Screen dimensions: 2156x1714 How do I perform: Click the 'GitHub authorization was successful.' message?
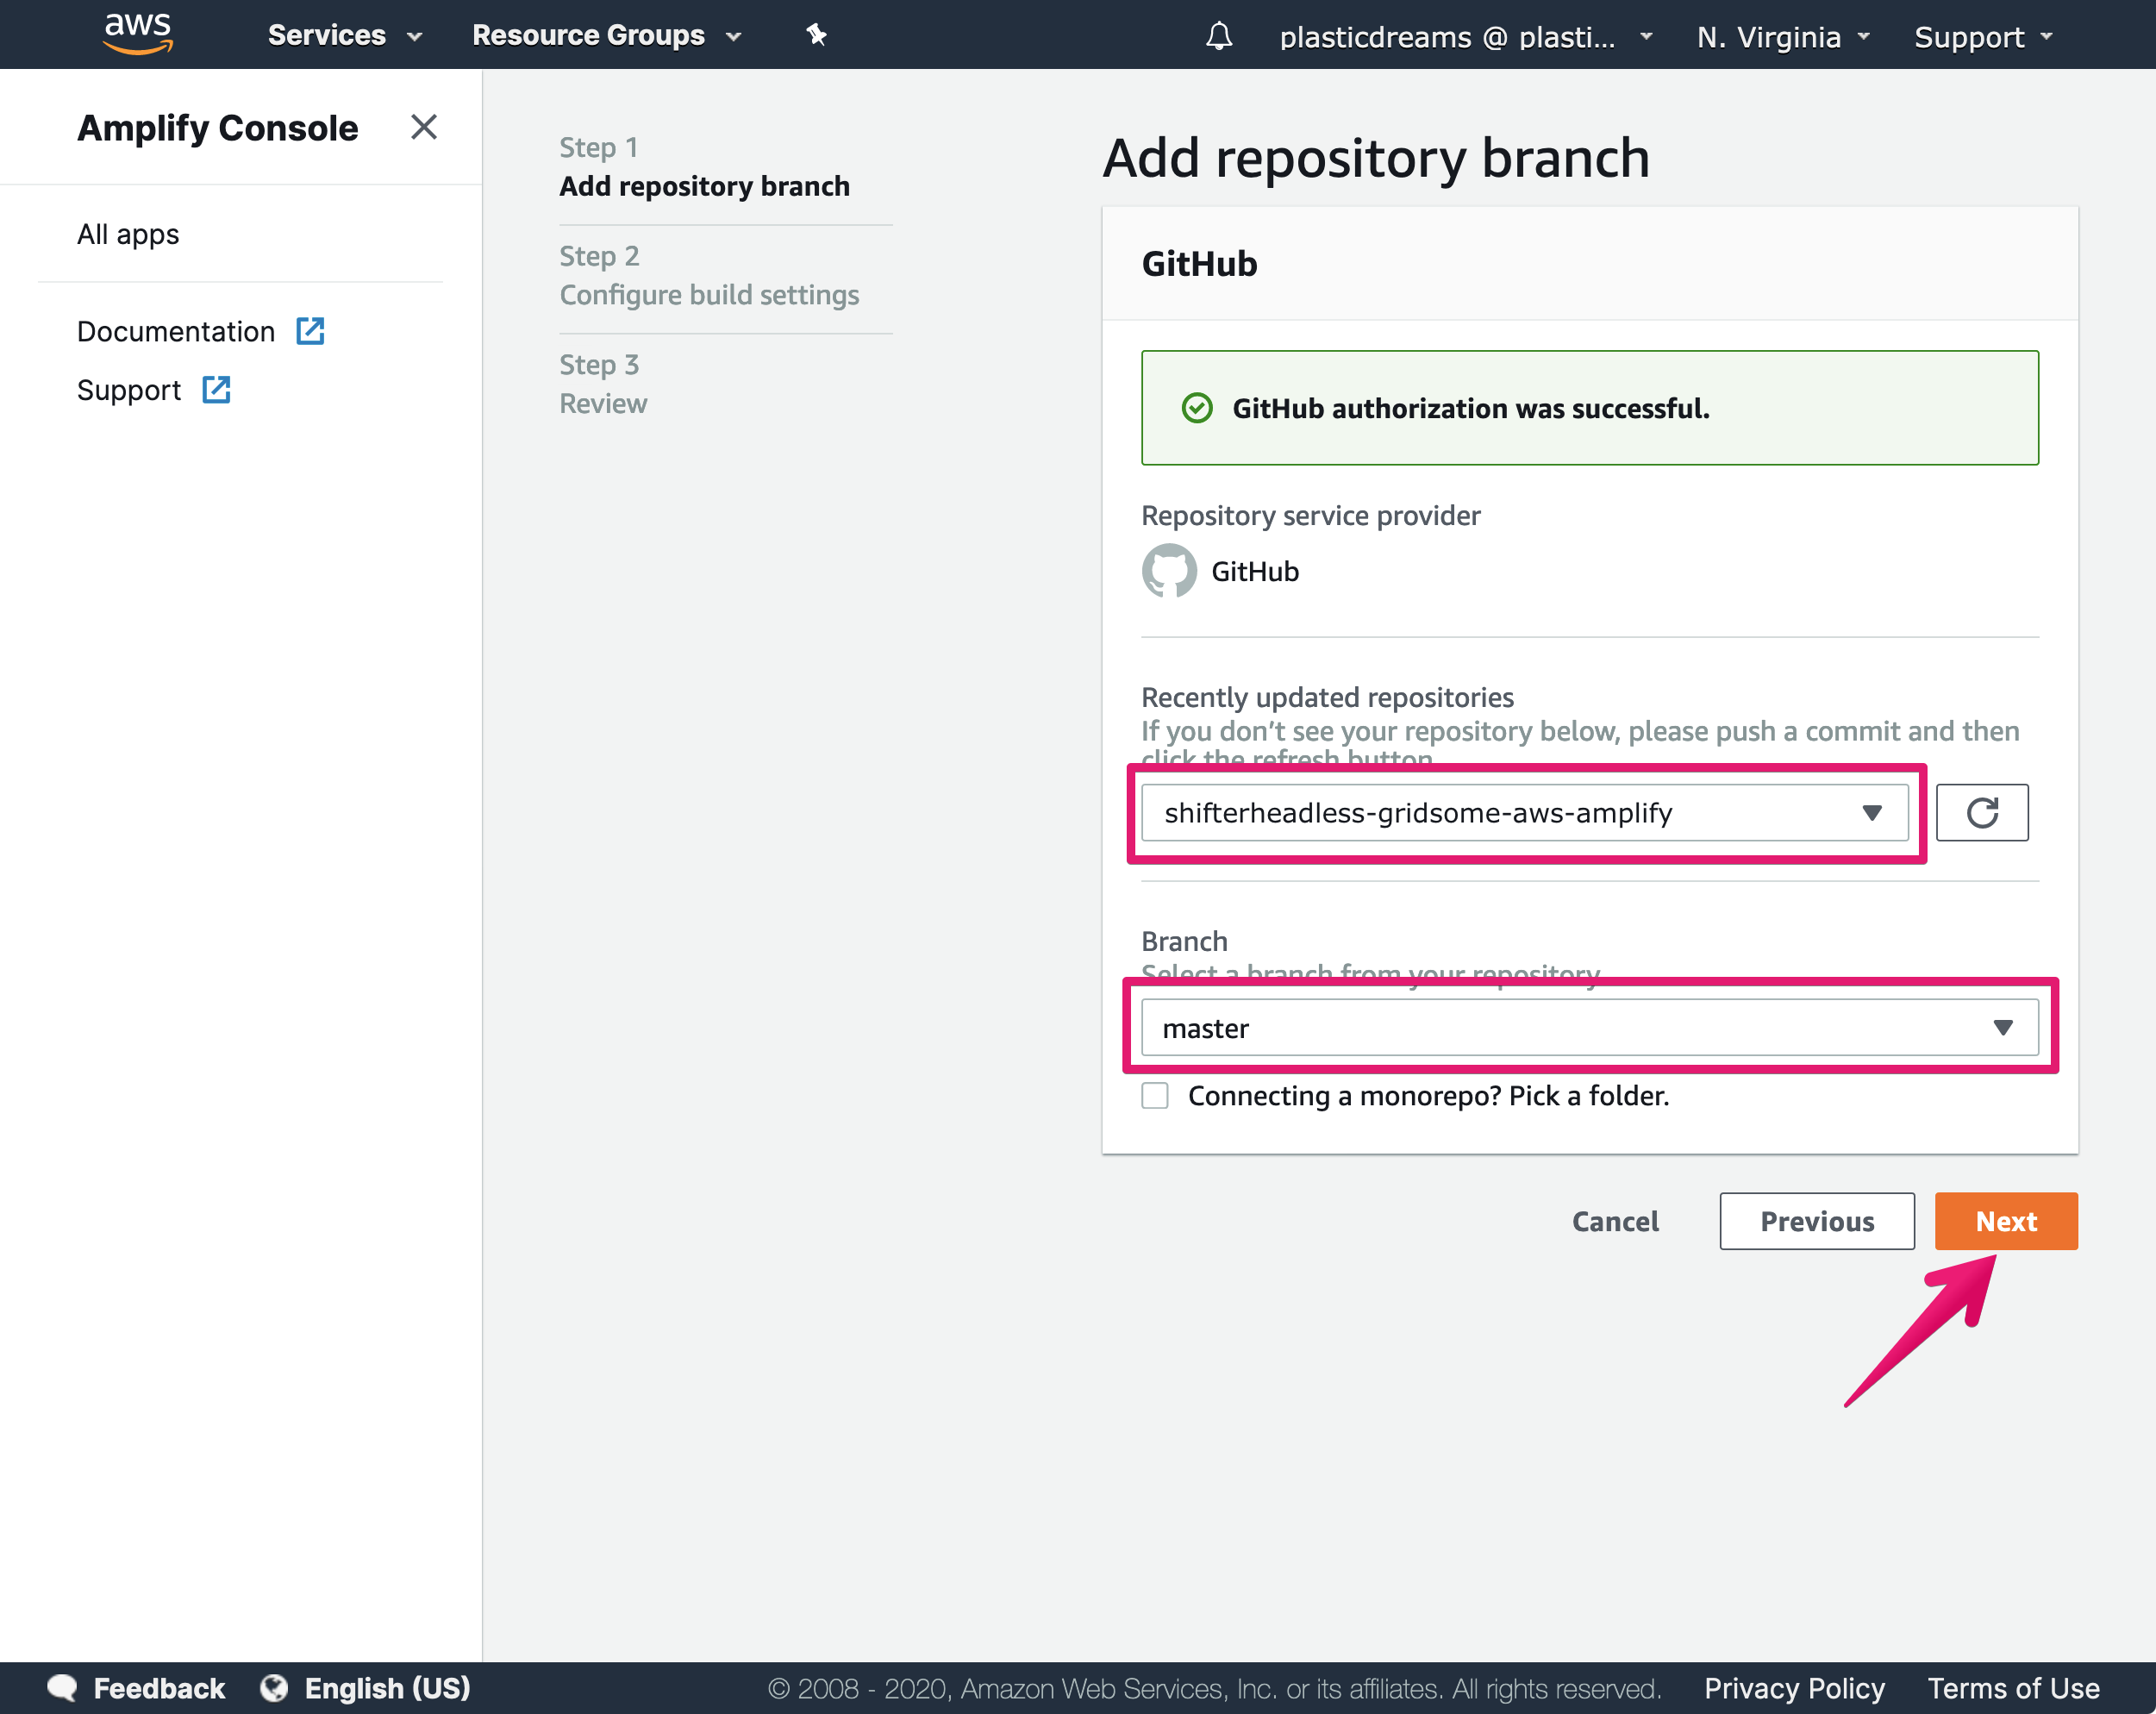1470,408
